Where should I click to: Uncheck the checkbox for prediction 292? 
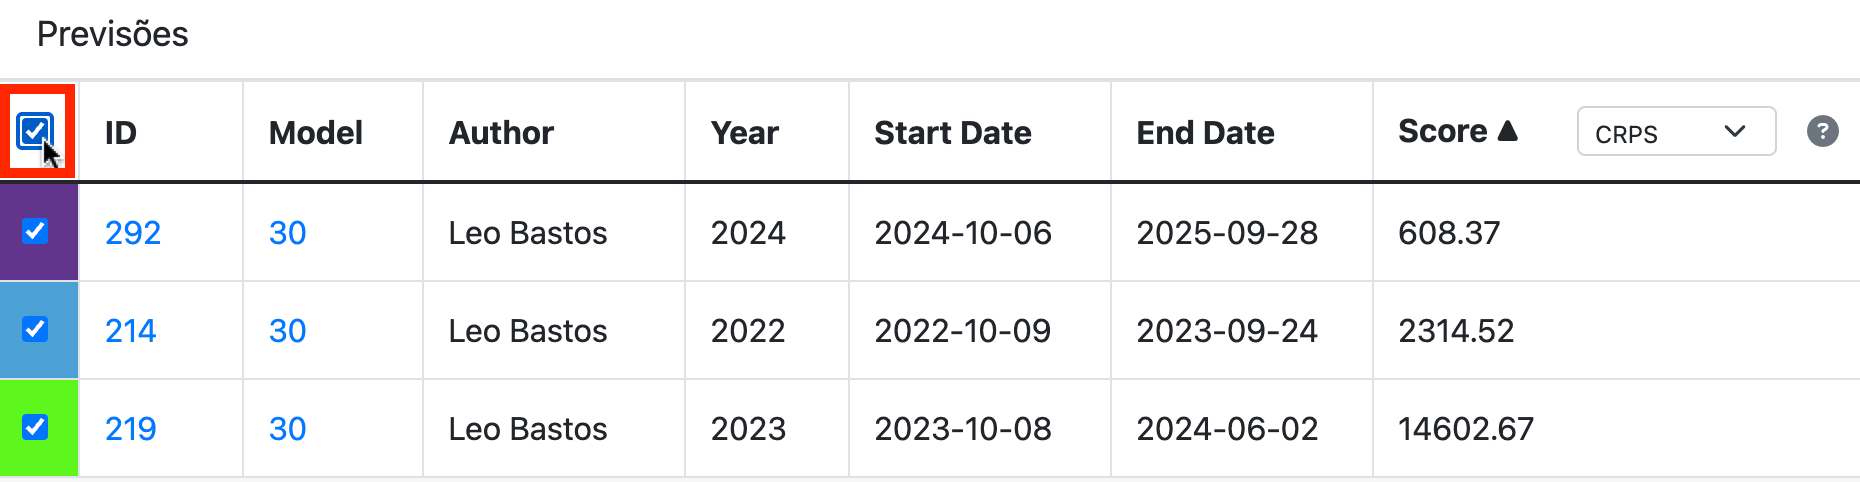[x=35, y=231]
